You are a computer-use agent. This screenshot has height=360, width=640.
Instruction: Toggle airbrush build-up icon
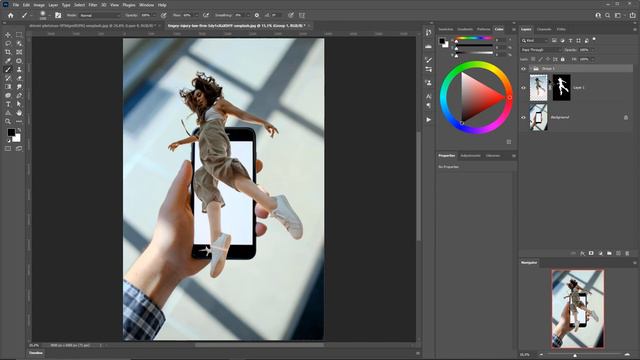(206, 15)
